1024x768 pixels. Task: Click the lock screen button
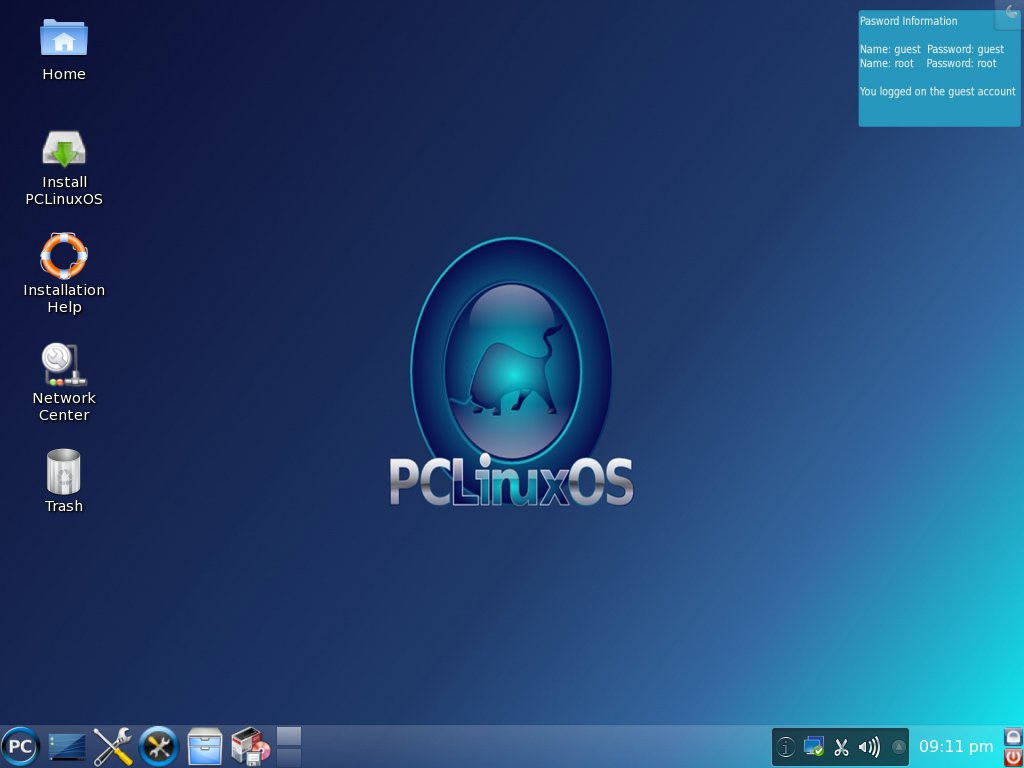pos(1013,737)
